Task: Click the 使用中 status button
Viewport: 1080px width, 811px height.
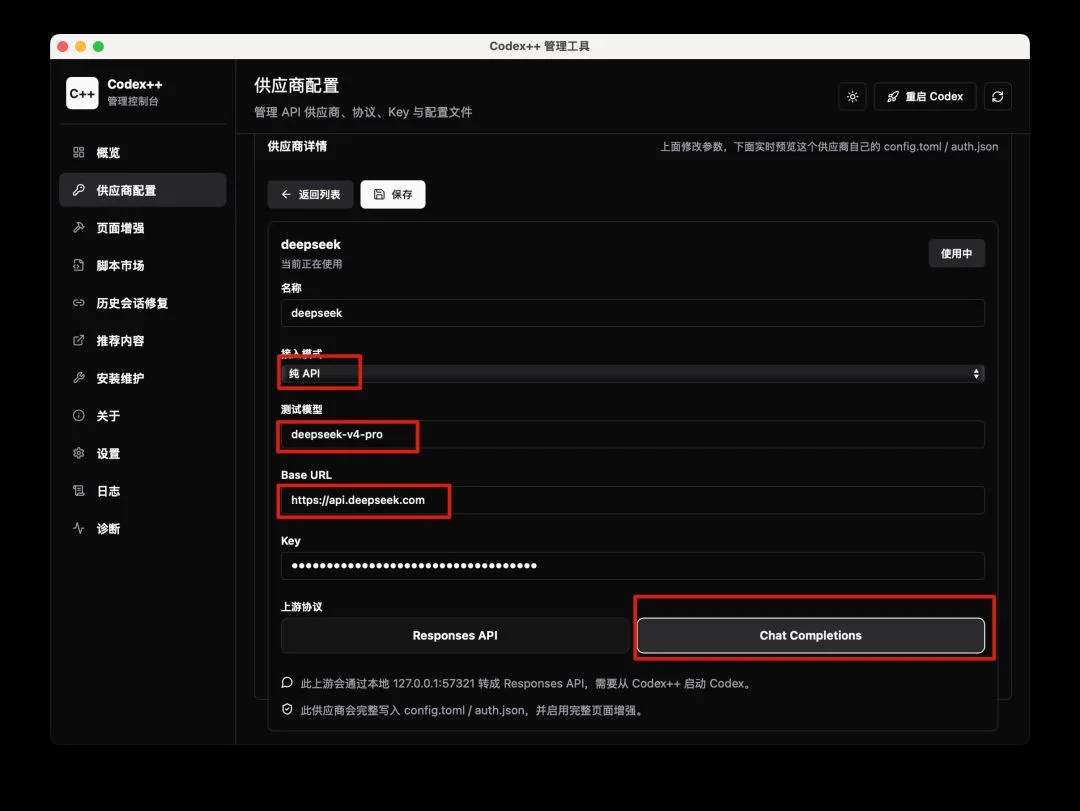Action: click(x=956, y=254)
